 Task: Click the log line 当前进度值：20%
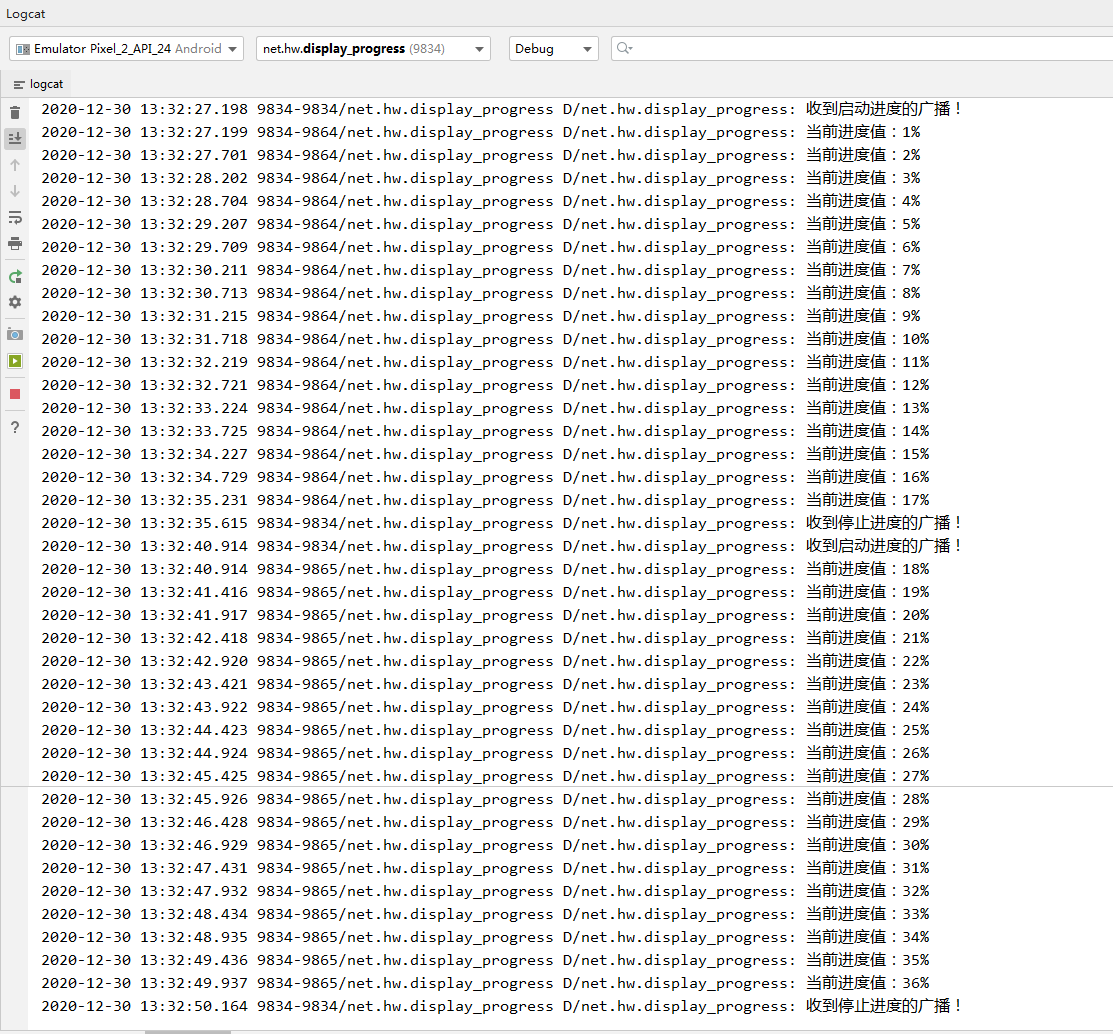pyautogui.click(x=485, y=615)
